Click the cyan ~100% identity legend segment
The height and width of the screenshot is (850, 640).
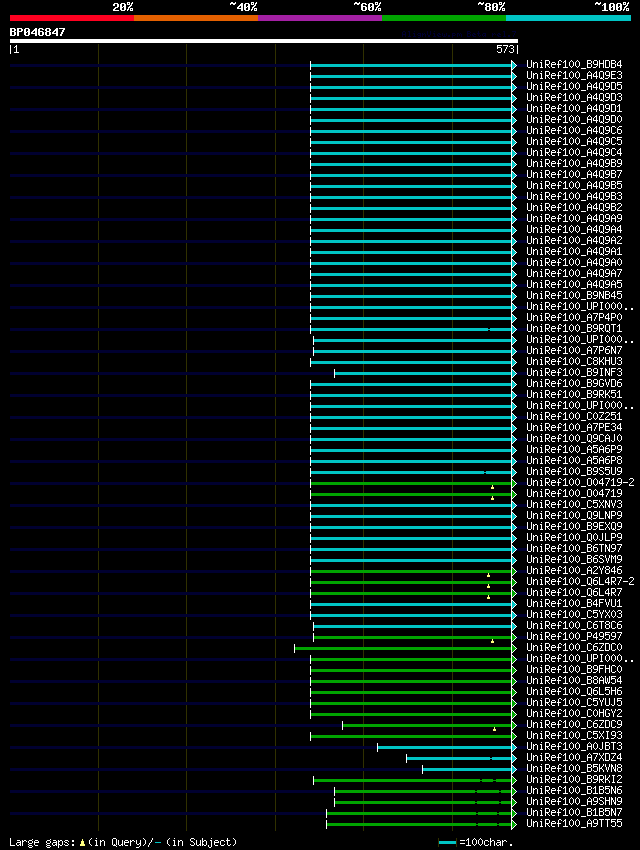[x=568, y=18]
